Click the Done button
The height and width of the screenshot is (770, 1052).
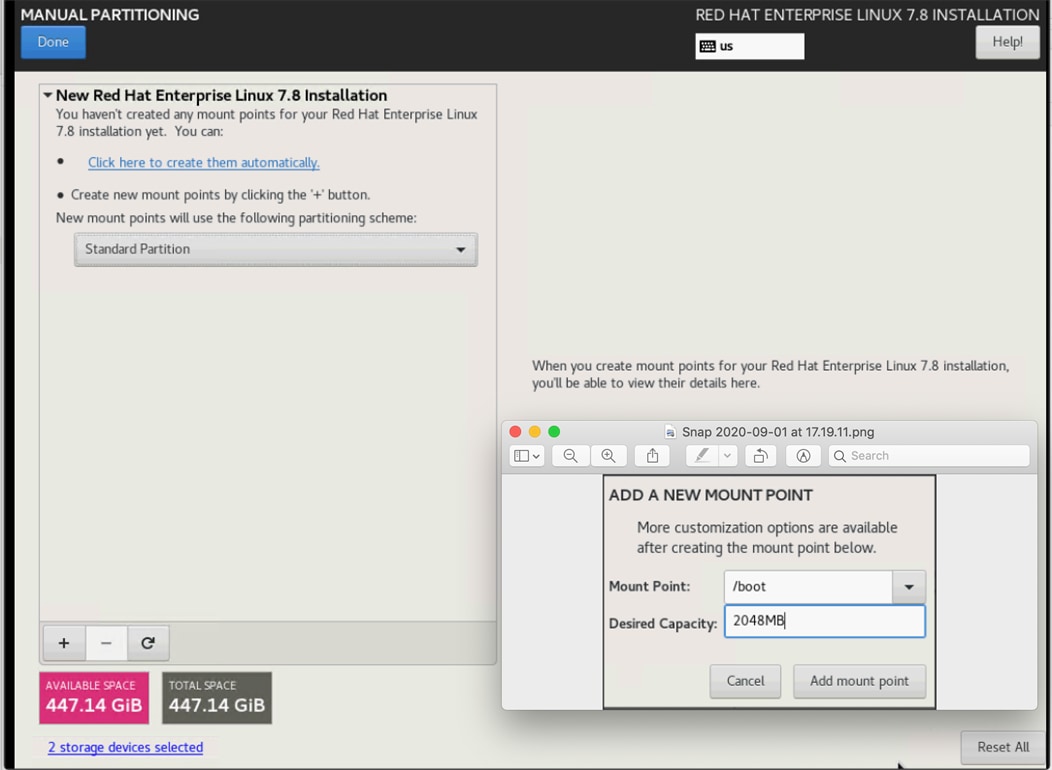point(53,42)
